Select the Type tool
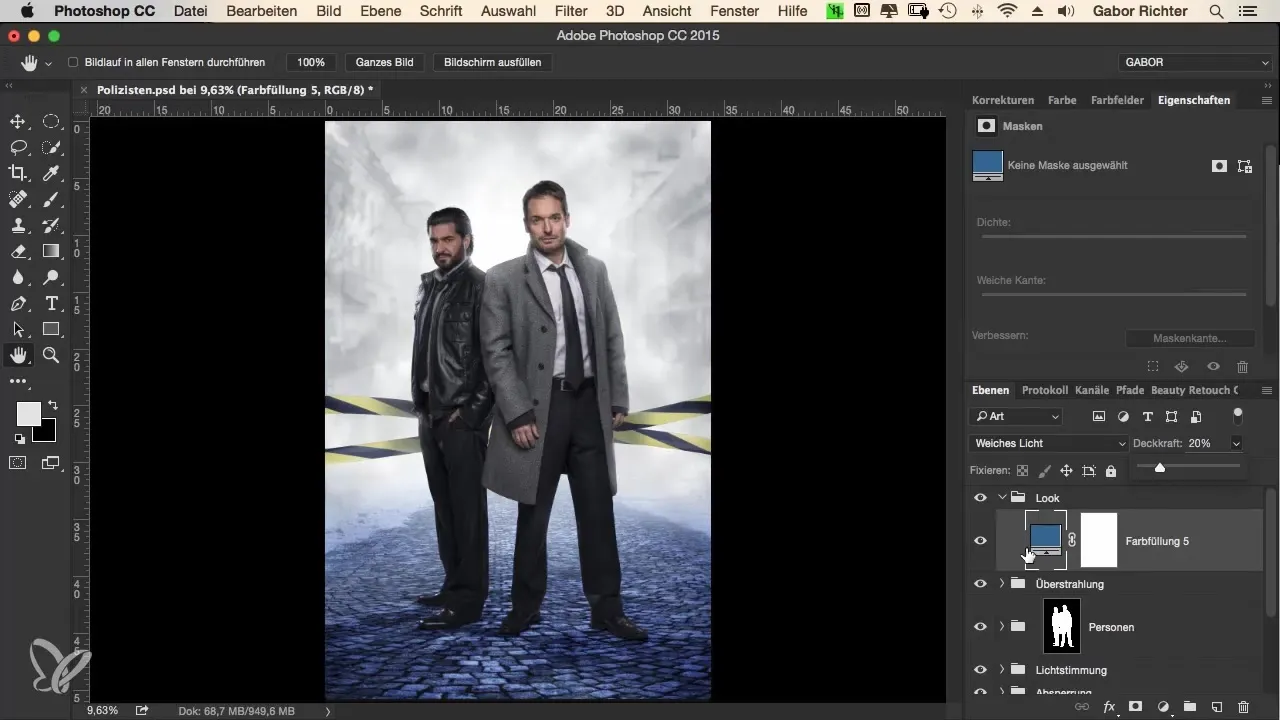Viewport: 1280px width, 720px height. [x=51, y=303]
